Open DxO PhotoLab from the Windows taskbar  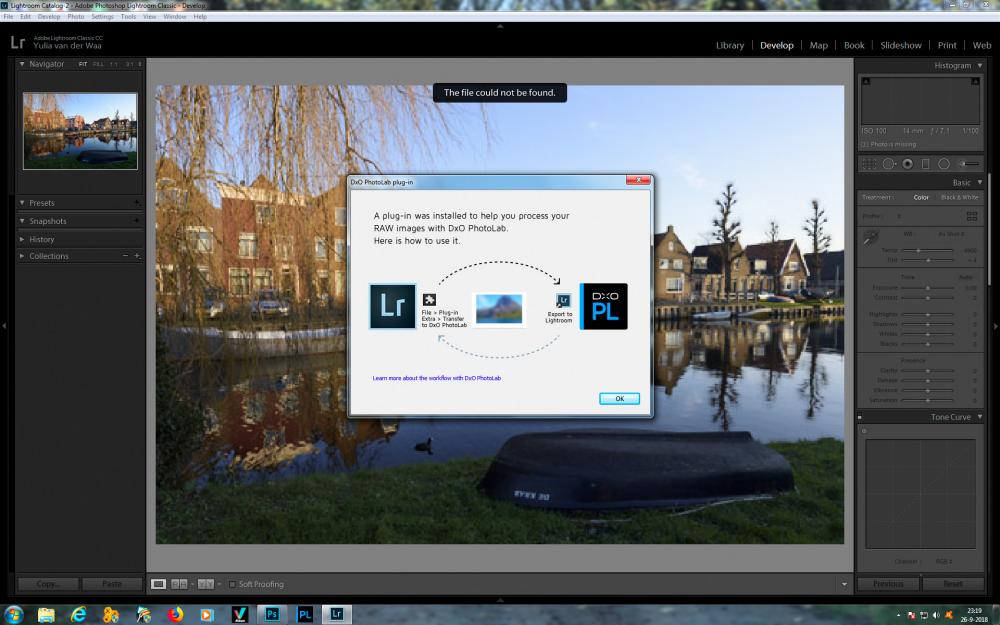[x=304, y=614]
